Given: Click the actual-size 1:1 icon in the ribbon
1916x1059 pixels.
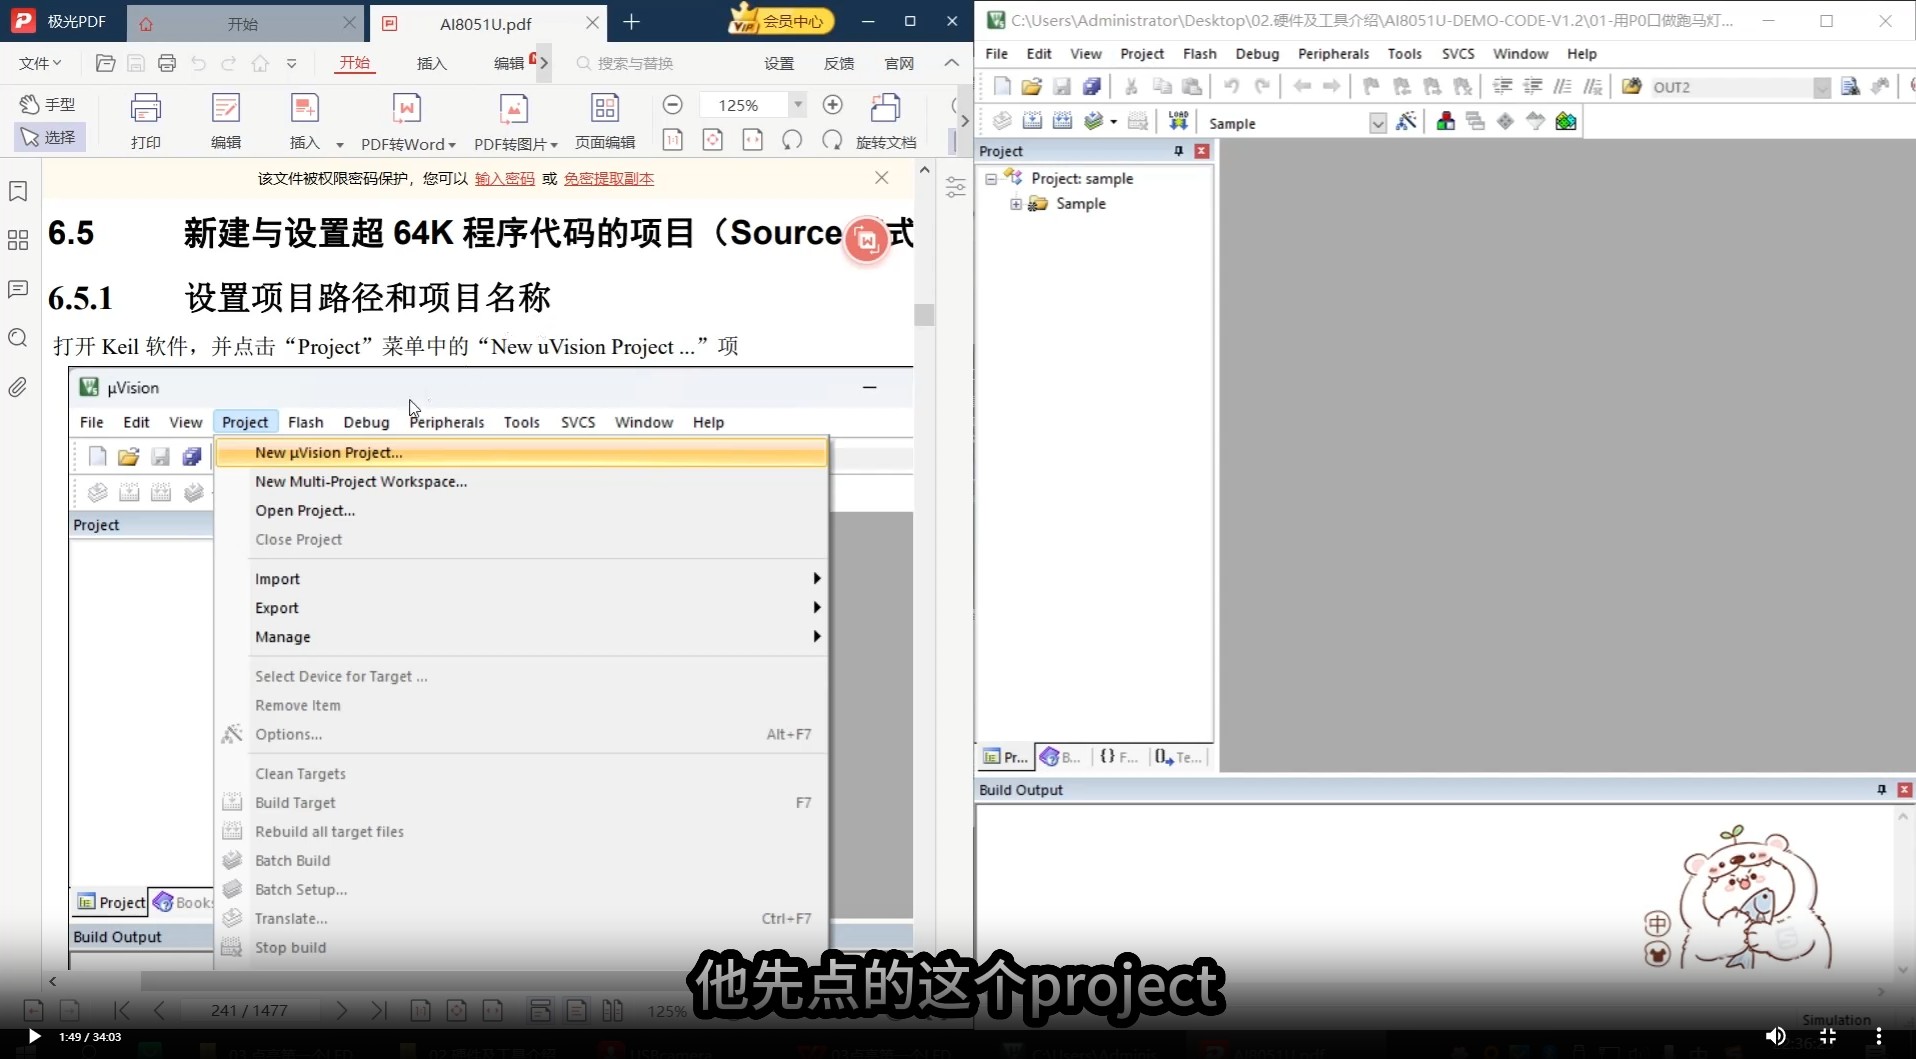Looking at the screenshot, I should [673, 140].
